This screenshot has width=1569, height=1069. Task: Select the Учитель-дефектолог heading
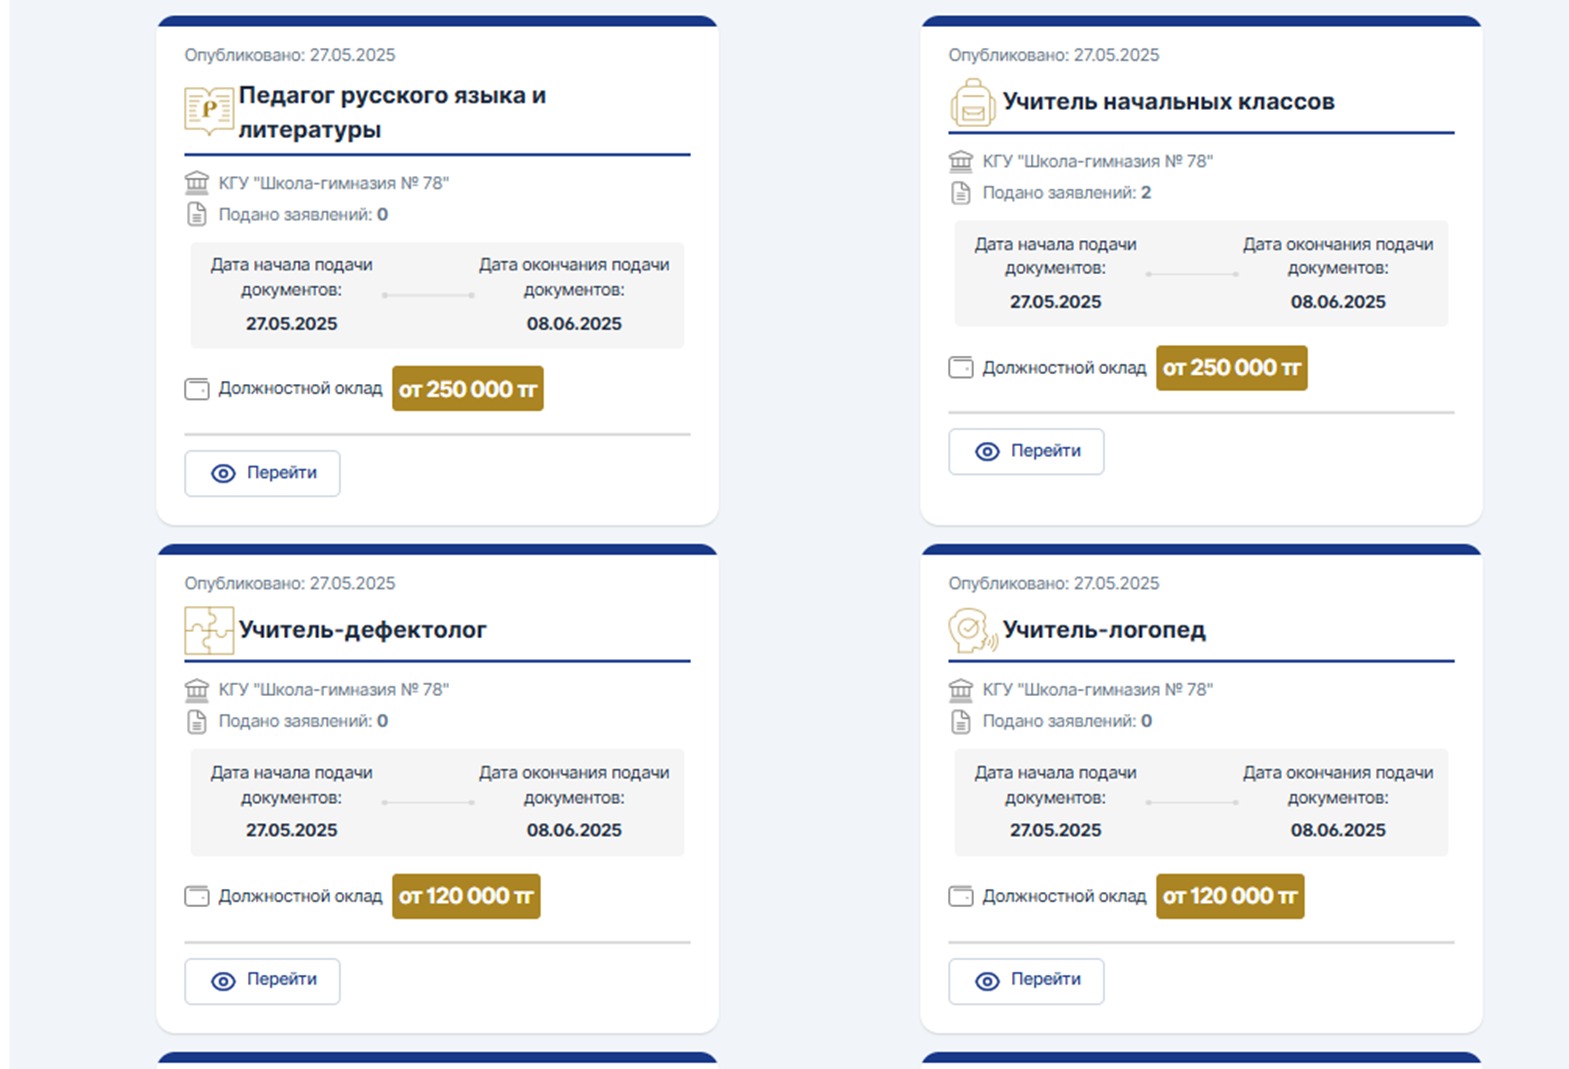(362, 630)
